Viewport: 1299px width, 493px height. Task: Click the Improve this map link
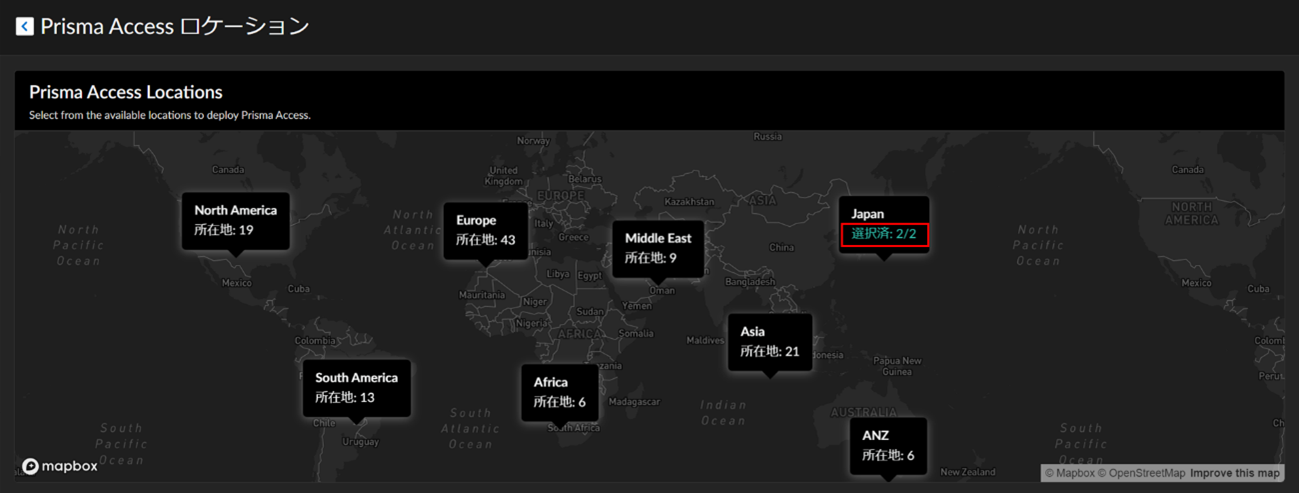point(1235,473)
